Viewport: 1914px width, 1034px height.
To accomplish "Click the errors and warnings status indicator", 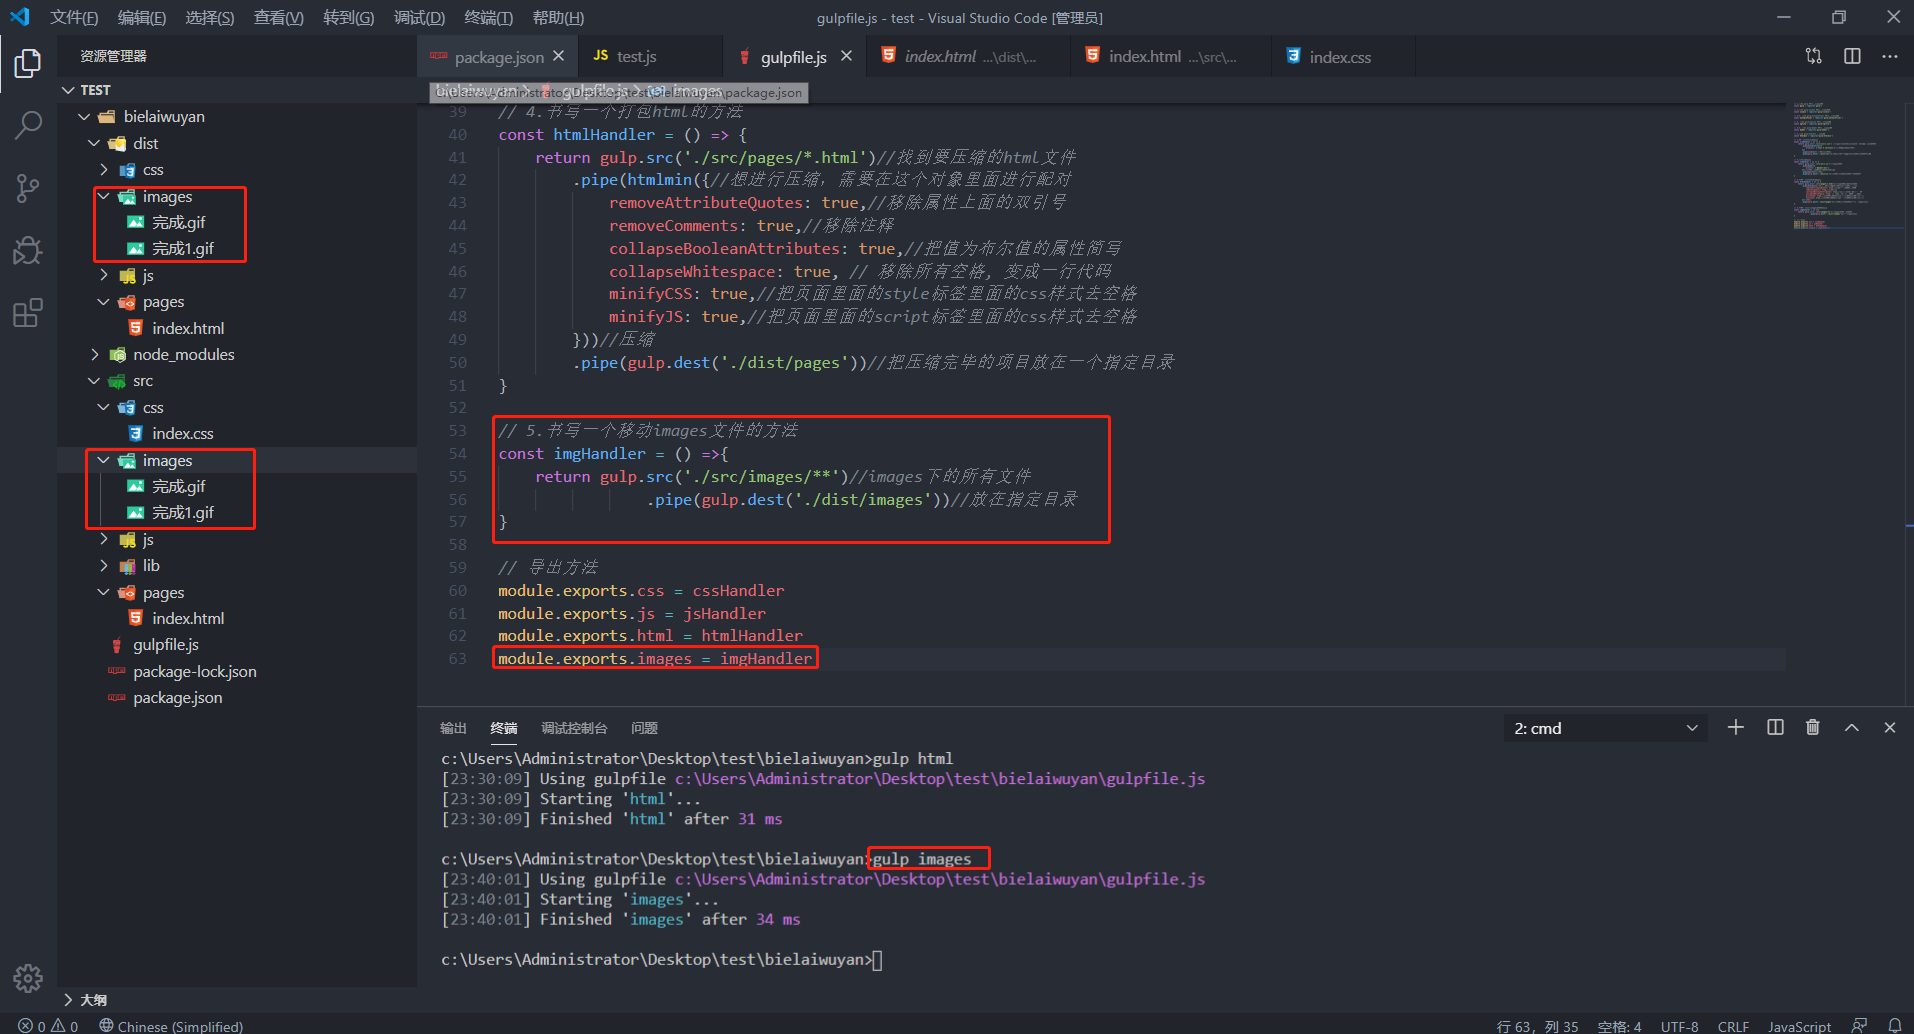I will (x=48, y=1026).
